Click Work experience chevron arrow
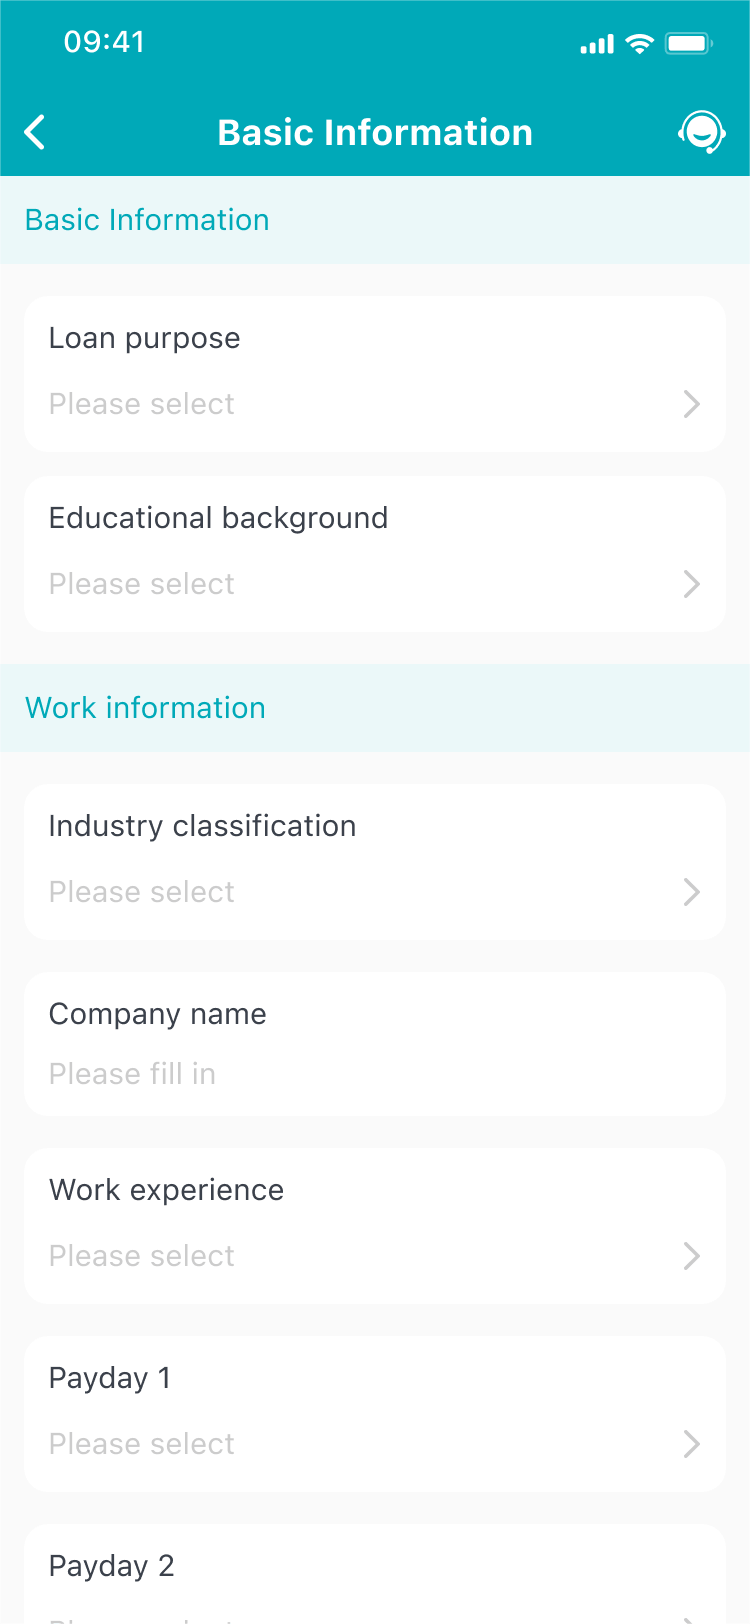Viewport: 750px width, 1624px height. [691, 1256]
